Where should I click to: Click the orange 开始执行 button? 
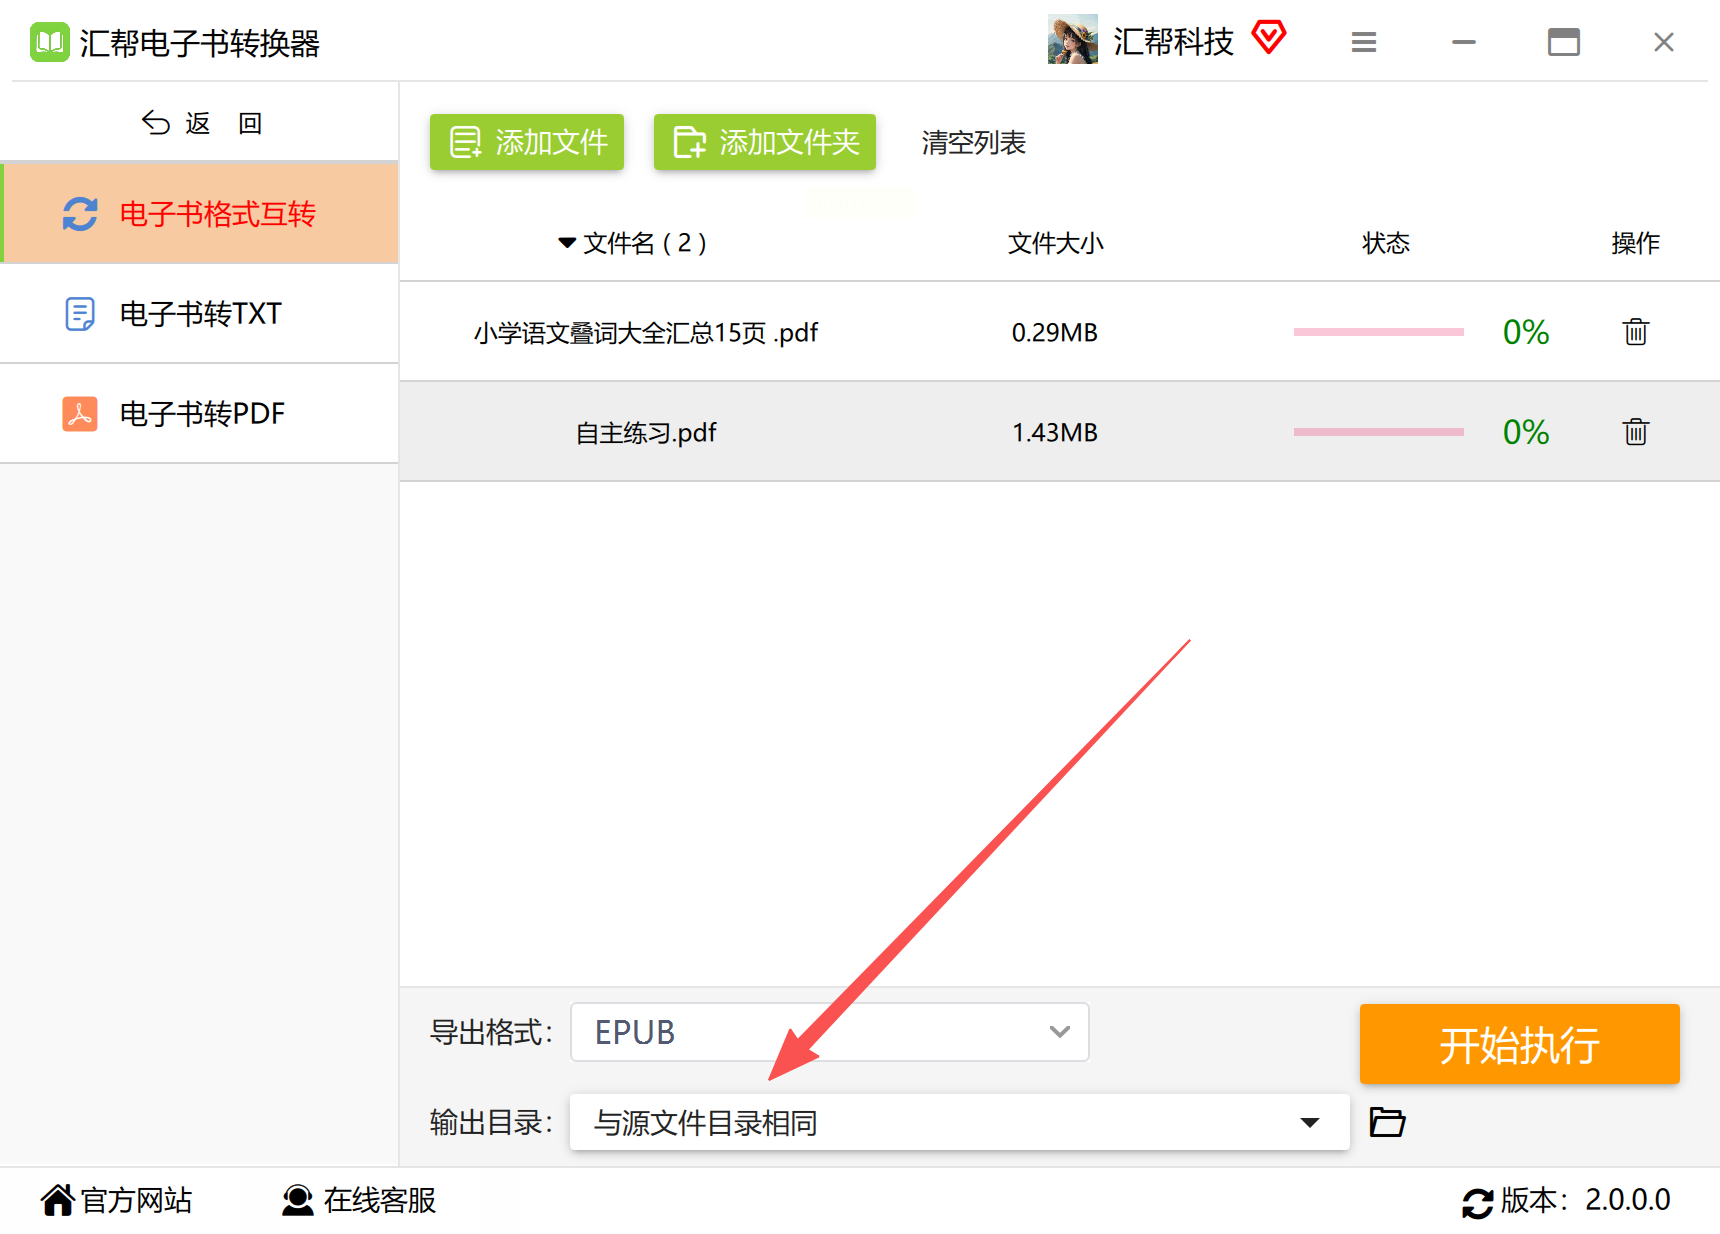coord(1519,1044)
